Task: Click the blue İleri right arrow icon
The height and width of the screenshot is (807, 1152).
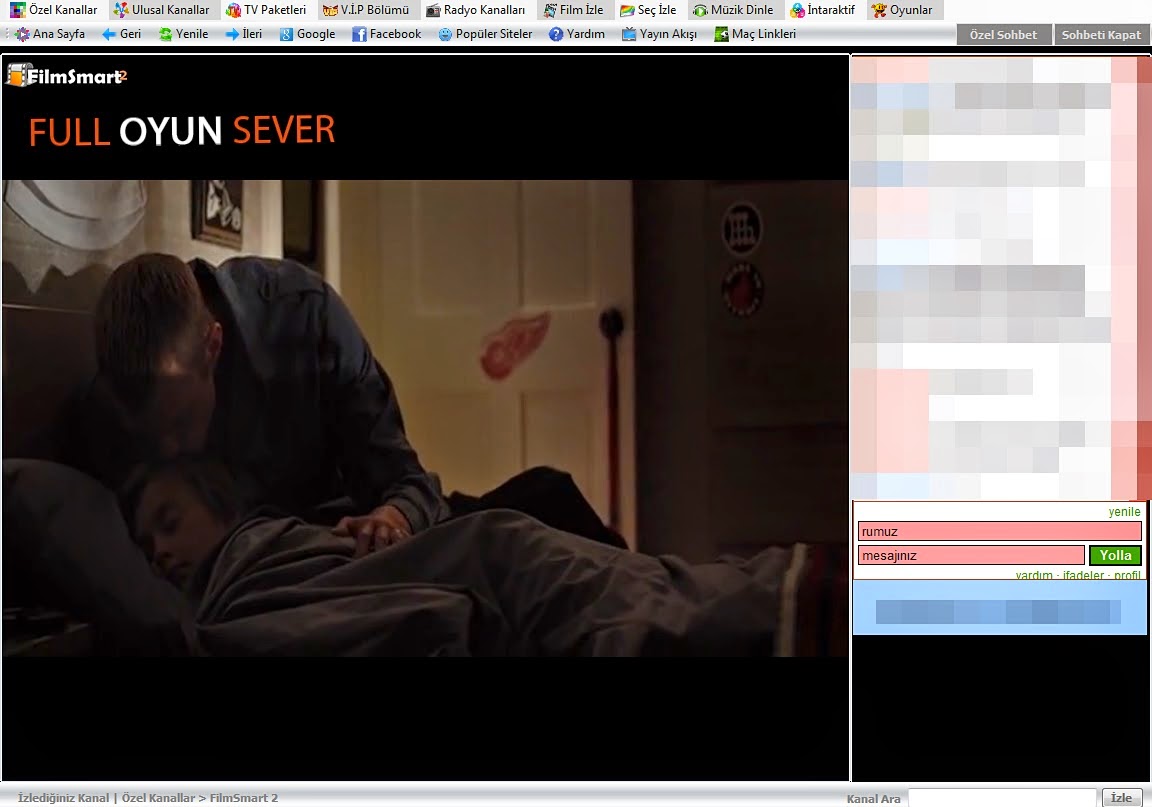Action: click(x=232, y=35)
